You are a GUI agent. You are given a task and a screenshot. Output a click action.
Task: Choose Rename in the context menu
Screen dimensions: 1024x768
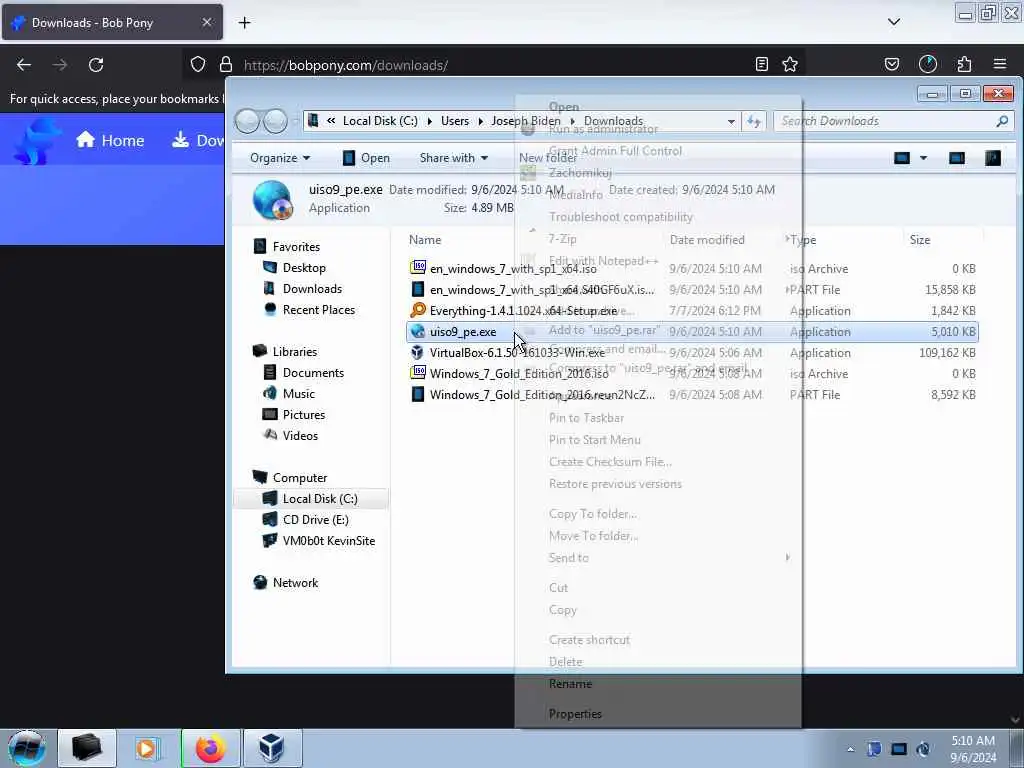658,684
